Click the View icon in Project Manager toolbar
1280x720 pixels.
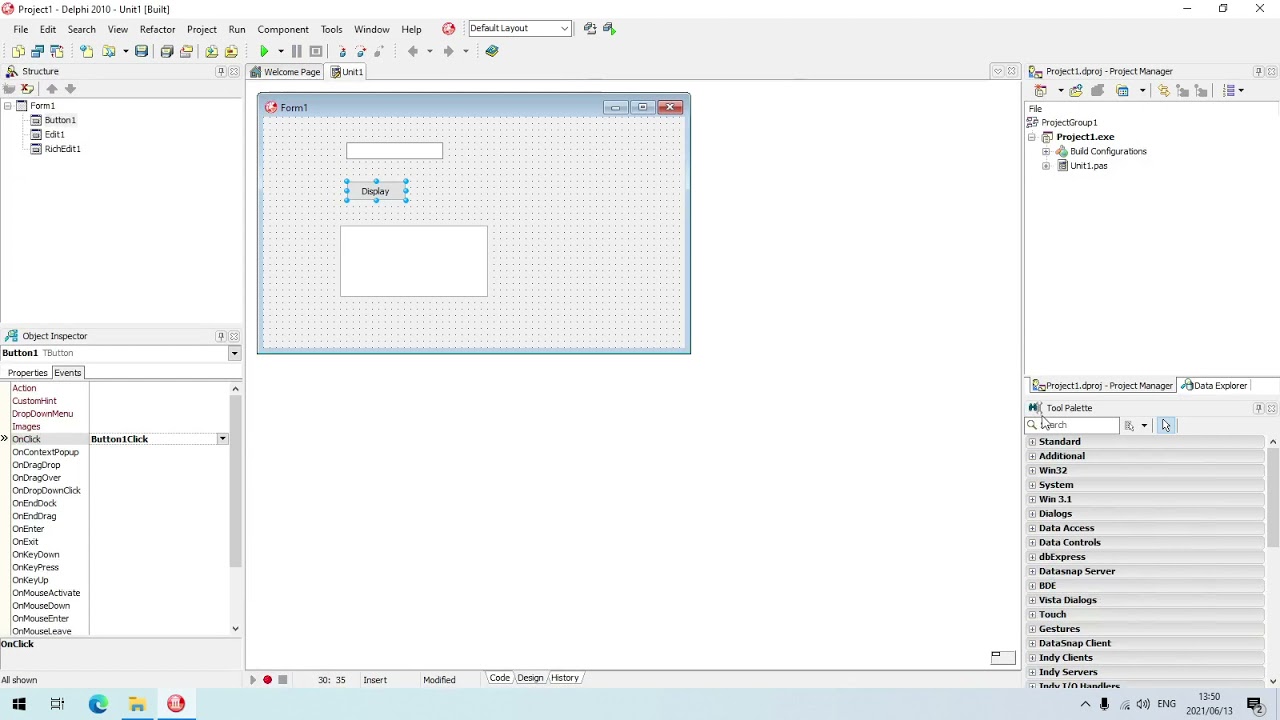(1123, 91)
